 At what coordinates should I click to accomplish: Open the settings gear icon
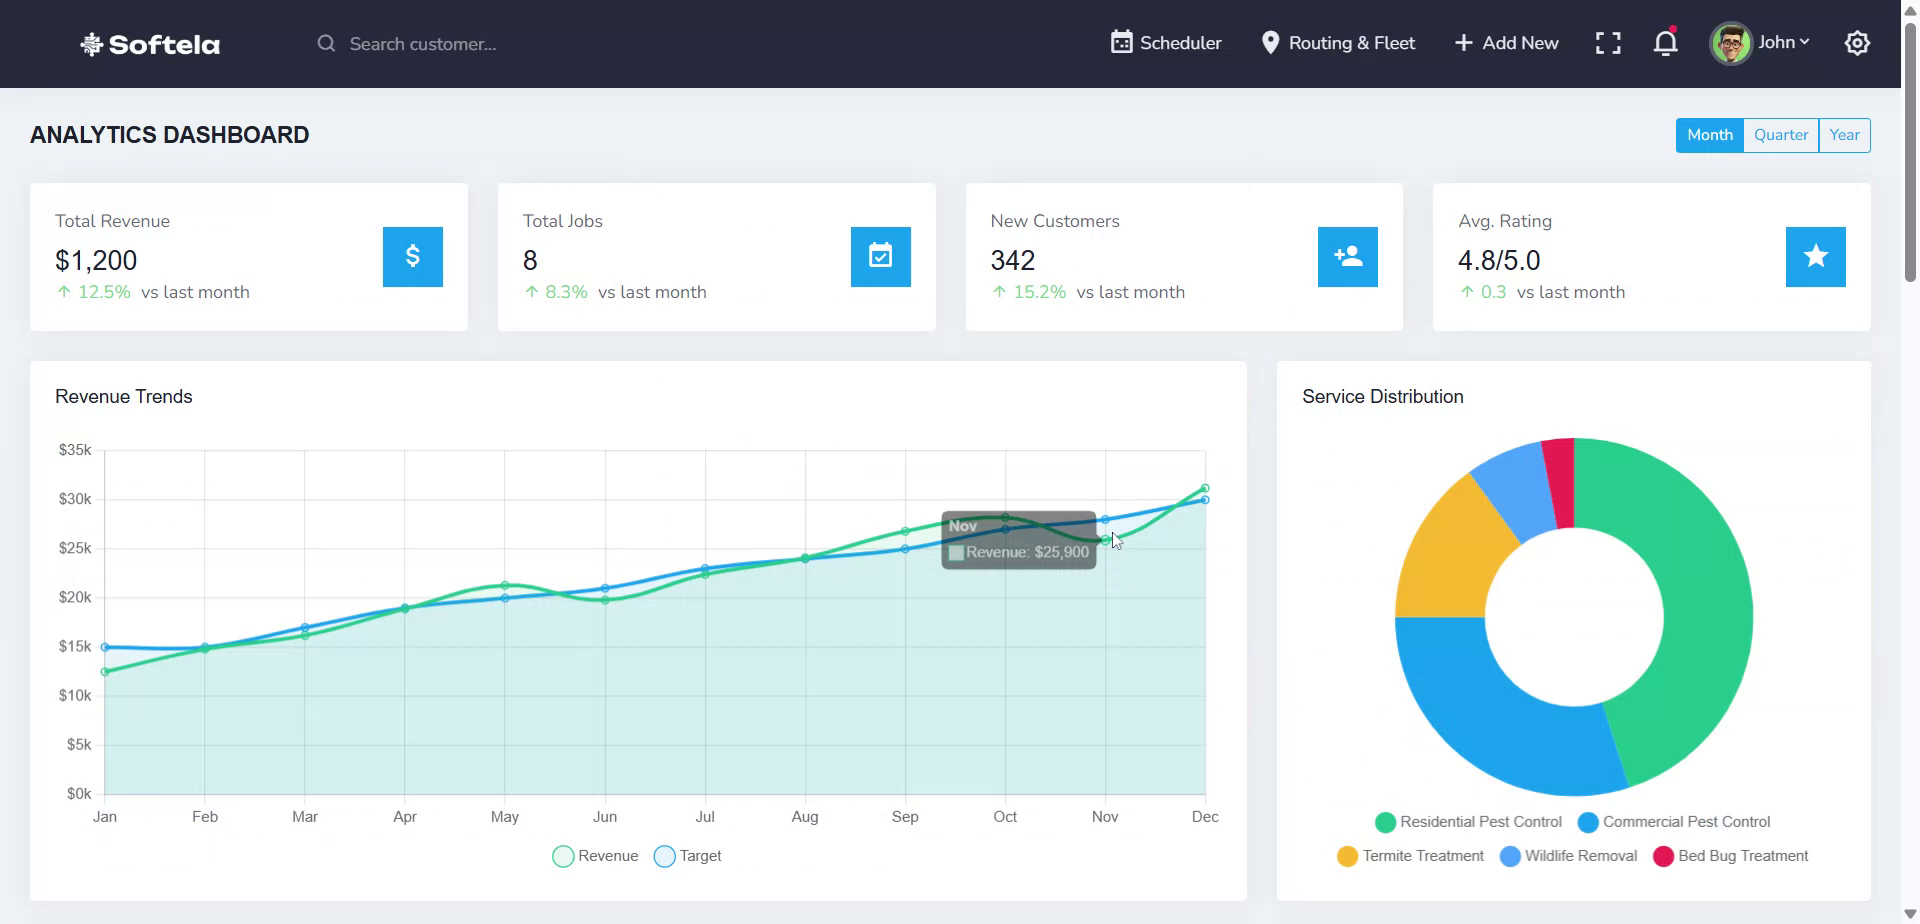point(1856,43)
